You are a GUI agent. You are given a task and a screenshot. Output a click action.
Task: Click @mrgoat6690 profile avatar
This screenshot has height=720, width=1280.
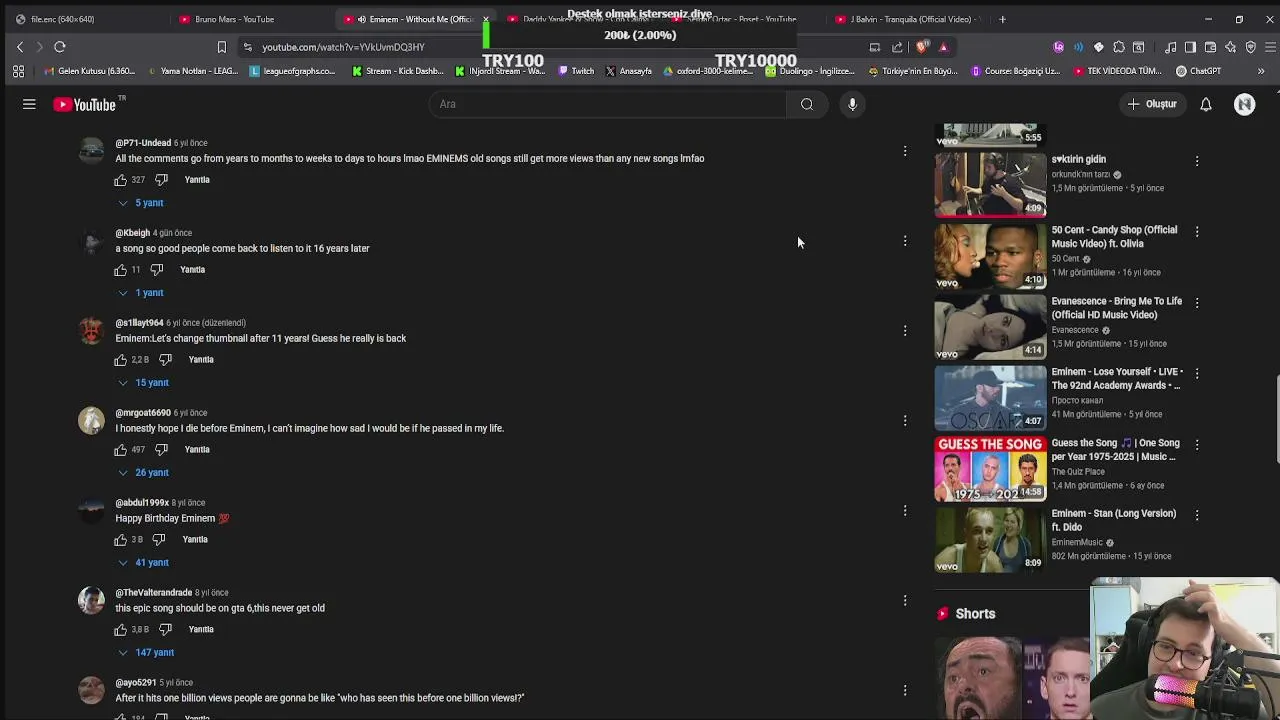(91, 420)
